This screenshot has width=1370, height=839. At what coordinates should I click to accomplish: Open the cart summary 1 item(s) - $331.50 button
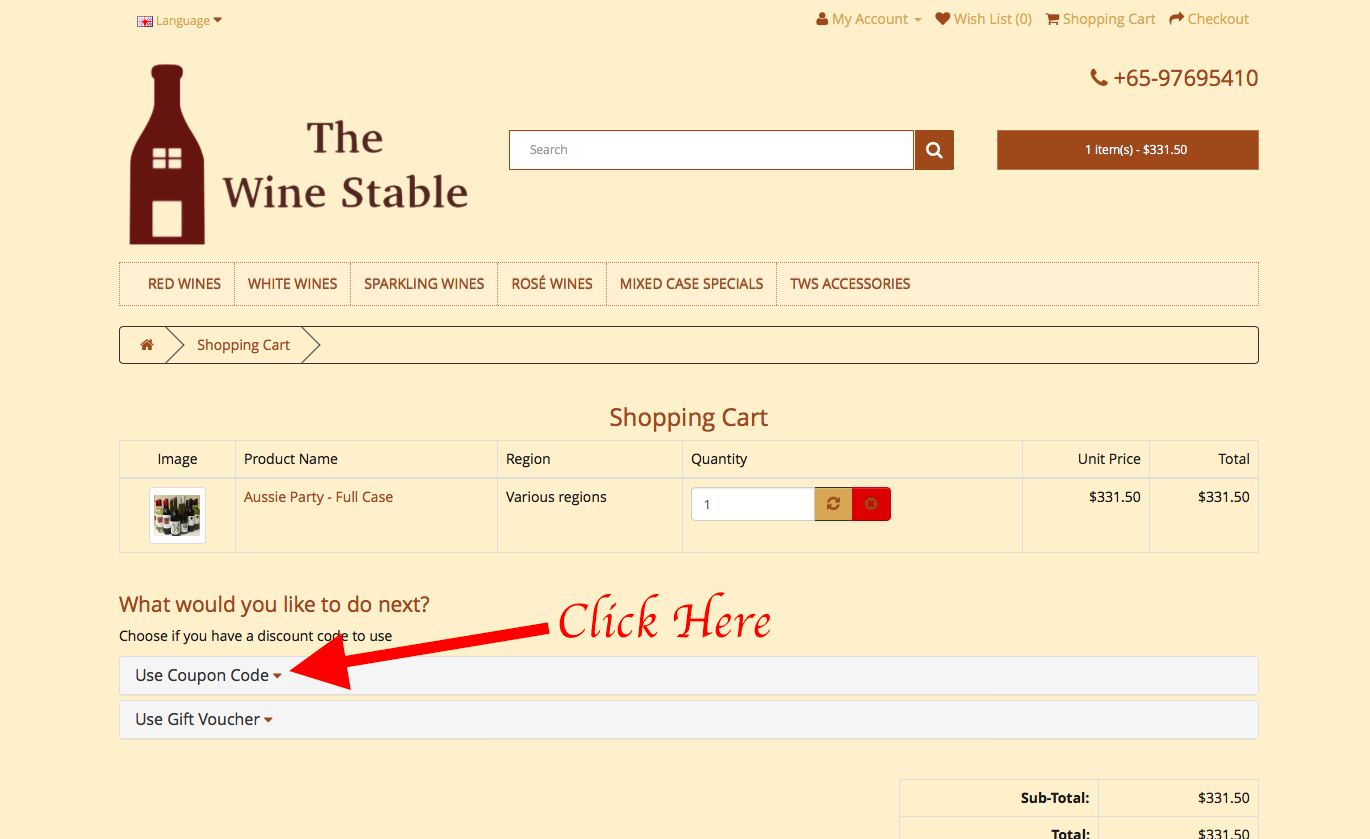(1127, 150)
